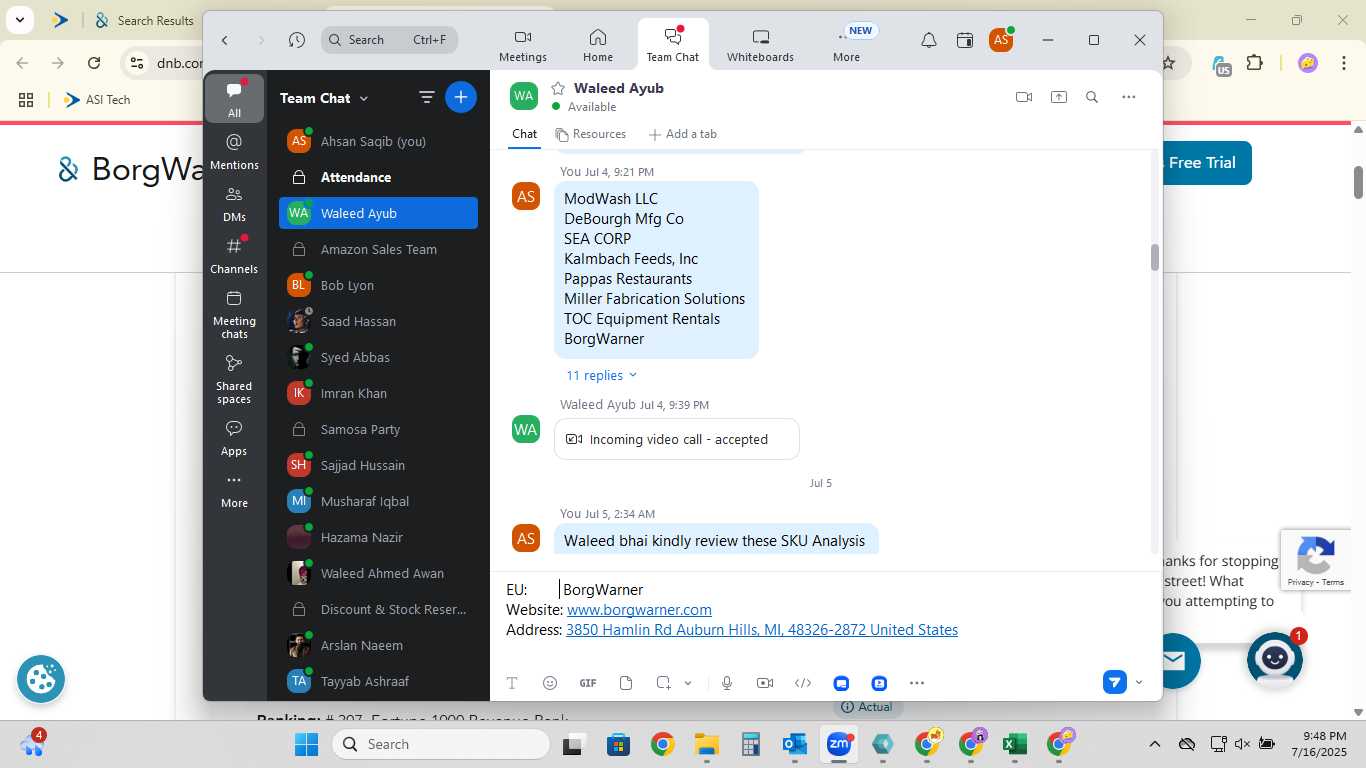This screenshot has width=1366, height=768.
Task: Open Ahsan Saqib (you) chat
Action: 378,141
